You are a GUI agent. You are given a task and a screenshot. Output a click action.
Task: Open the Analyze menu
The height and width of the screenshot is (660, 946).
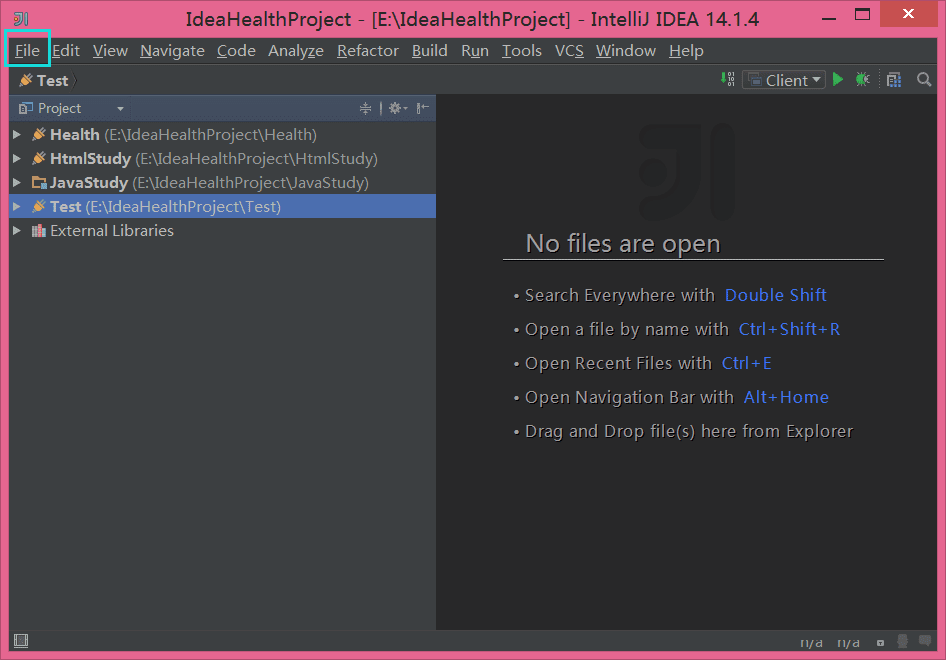pyautogui.click(x=295, y=50)
